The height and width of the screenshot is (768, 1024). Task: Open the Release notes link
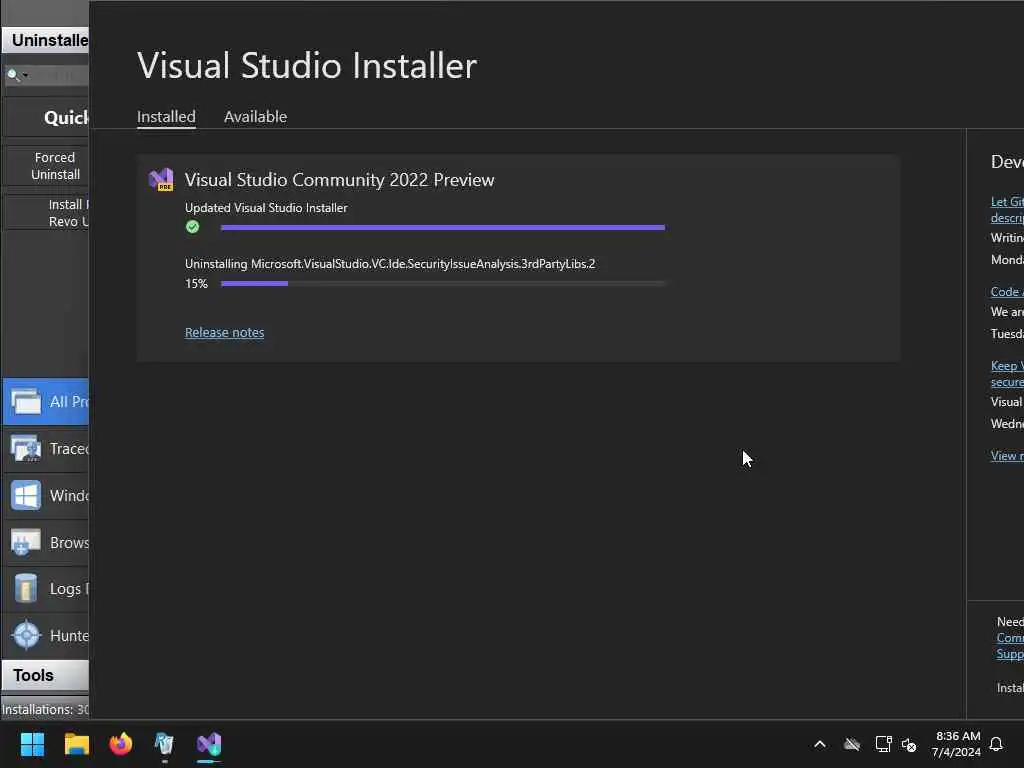224,332
